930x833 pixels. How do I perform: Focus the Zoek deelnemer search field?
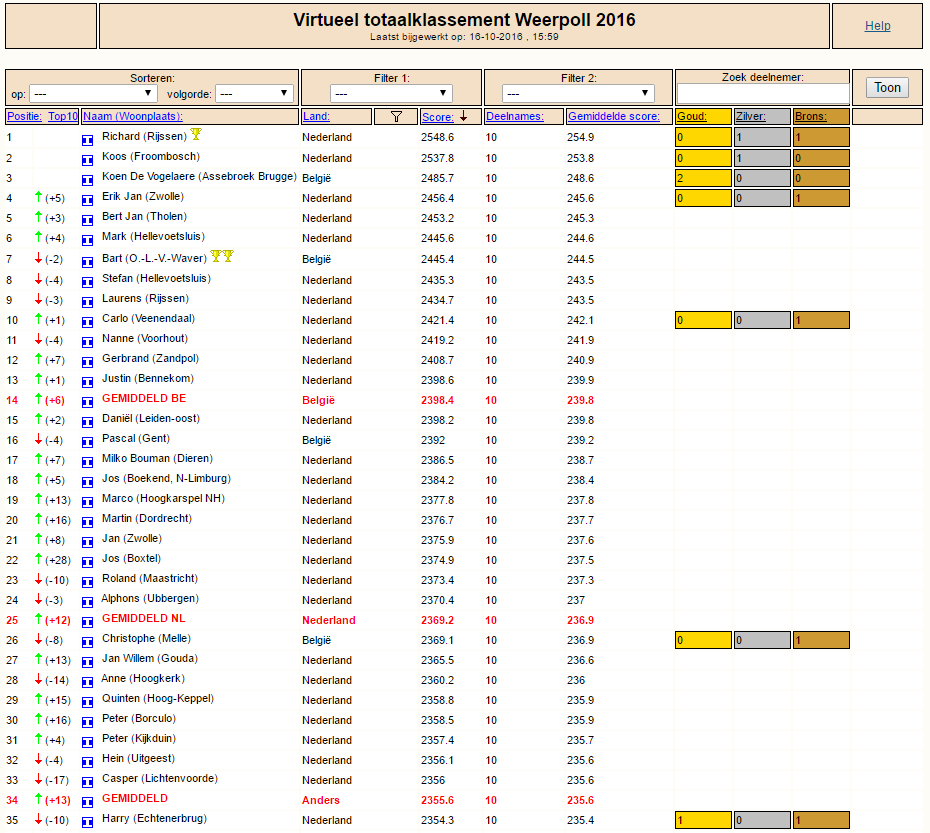[x=763, y=93]
